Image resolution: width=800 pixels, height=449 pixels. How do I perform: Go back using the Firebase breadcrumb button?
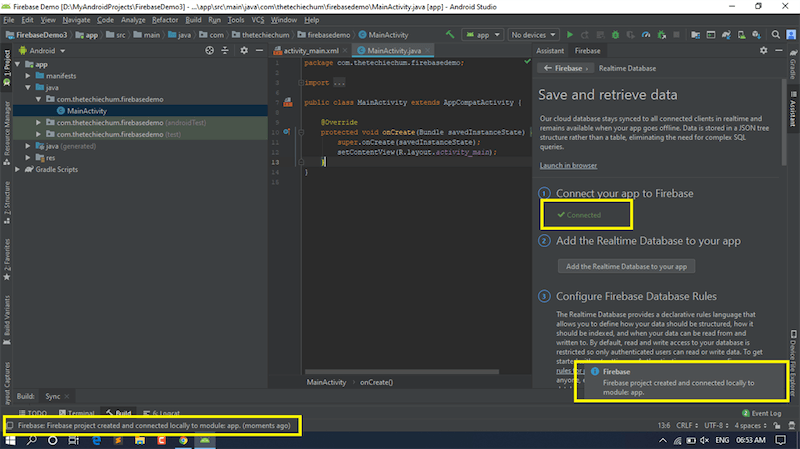[566, 68]
